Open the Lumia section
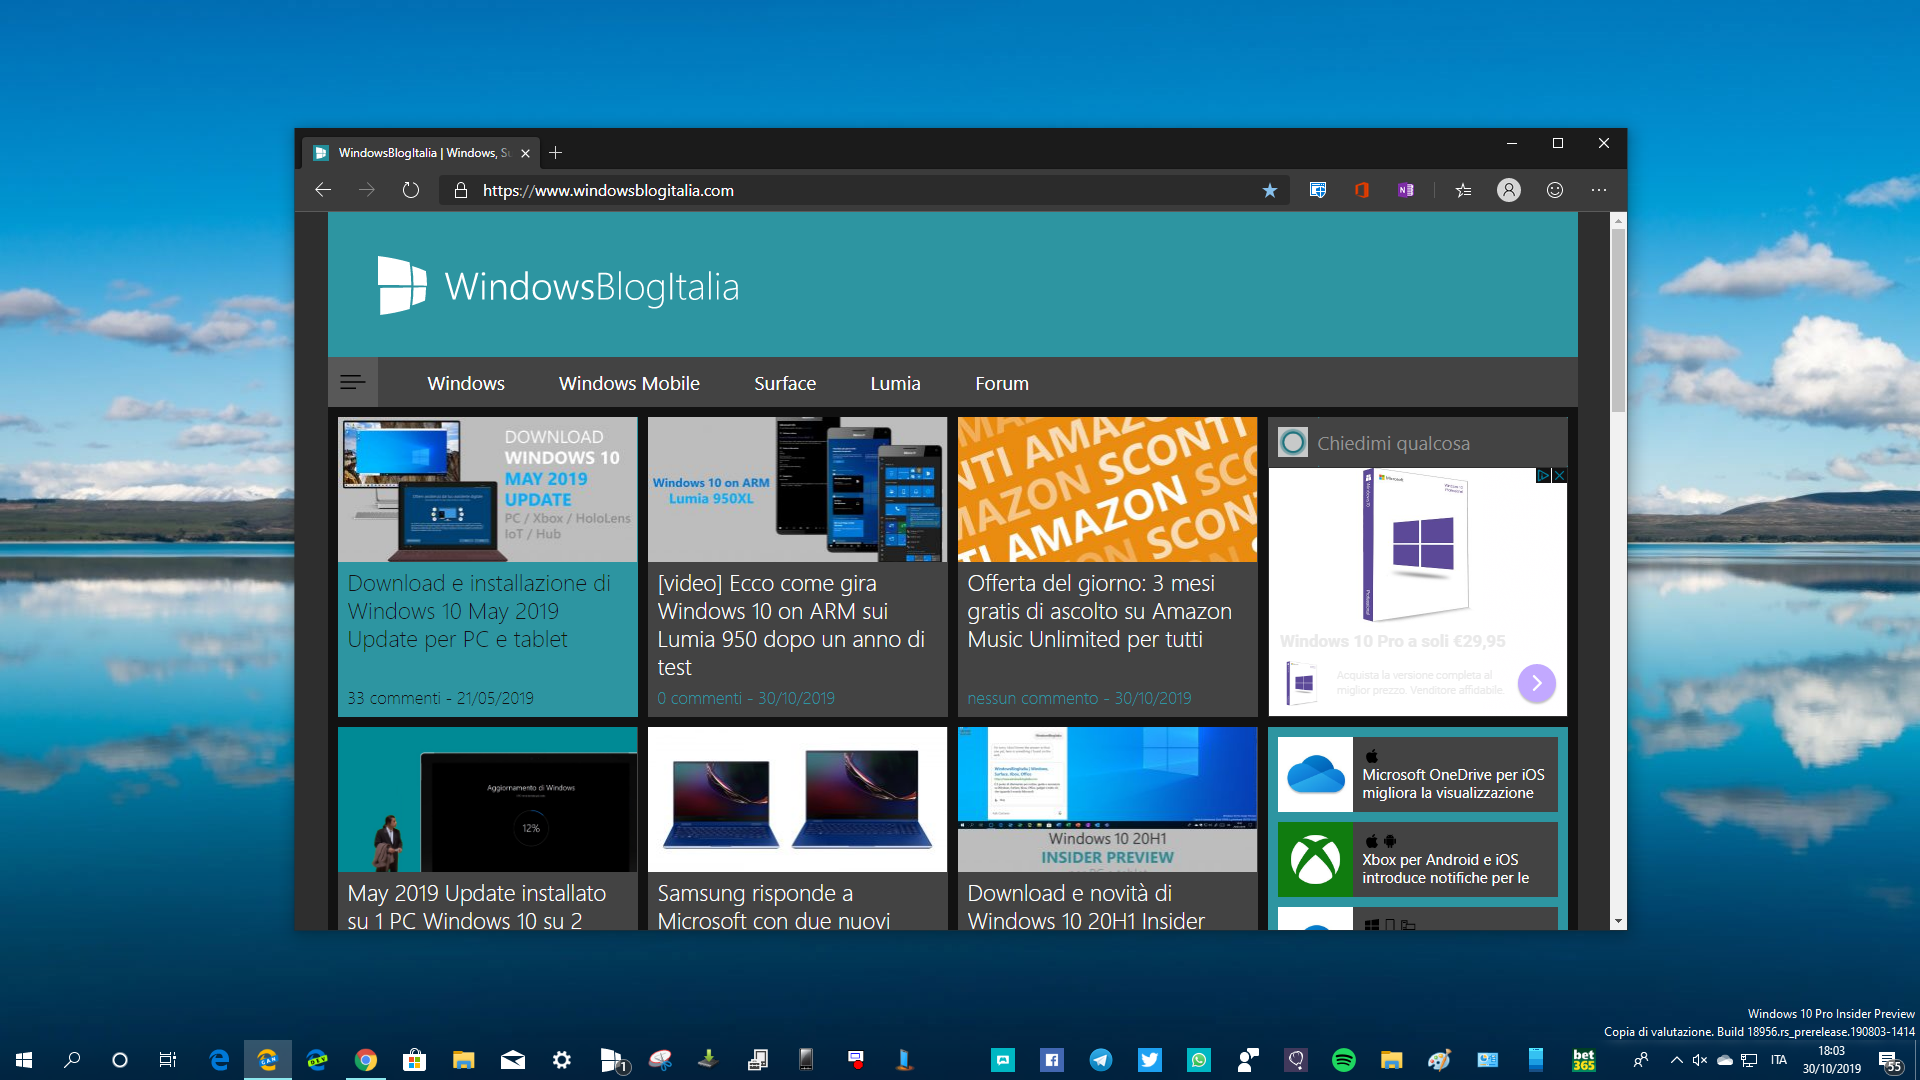This screenshot has height=1080, width=1920. [x=895, y=383]
